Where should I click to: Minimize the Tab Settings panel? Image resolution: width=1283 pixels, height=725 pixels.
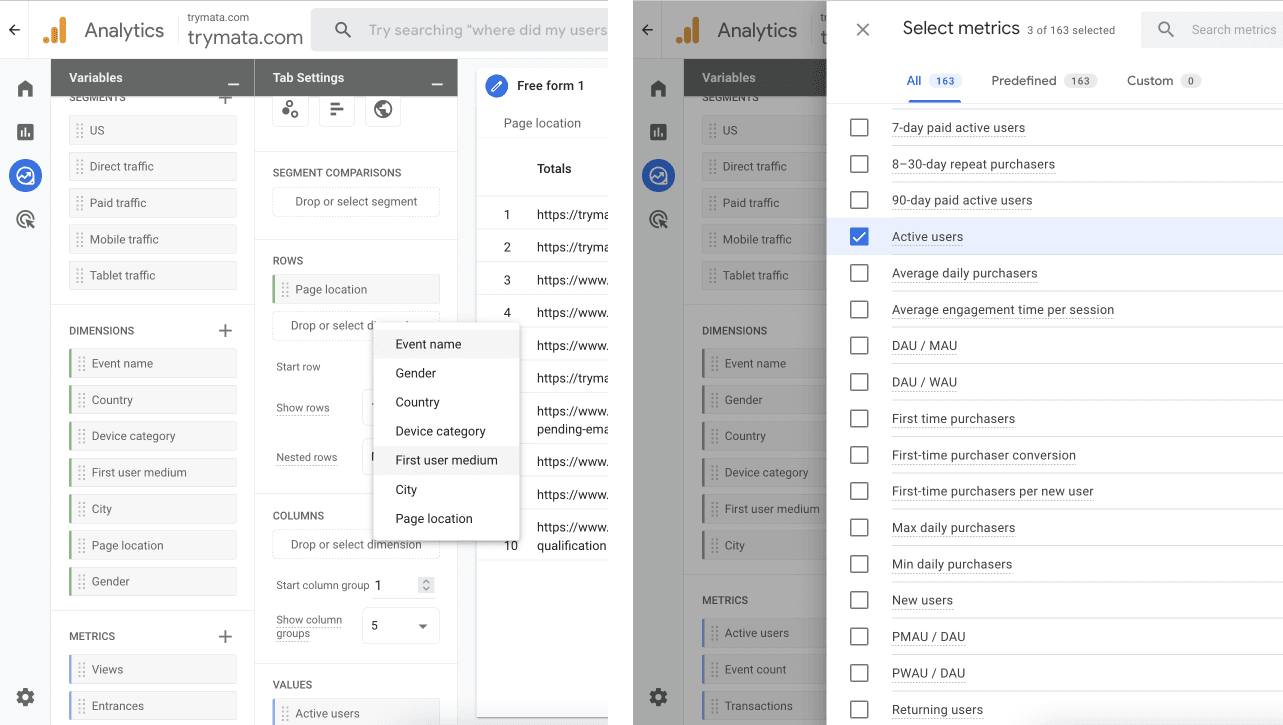click(437, 84)
